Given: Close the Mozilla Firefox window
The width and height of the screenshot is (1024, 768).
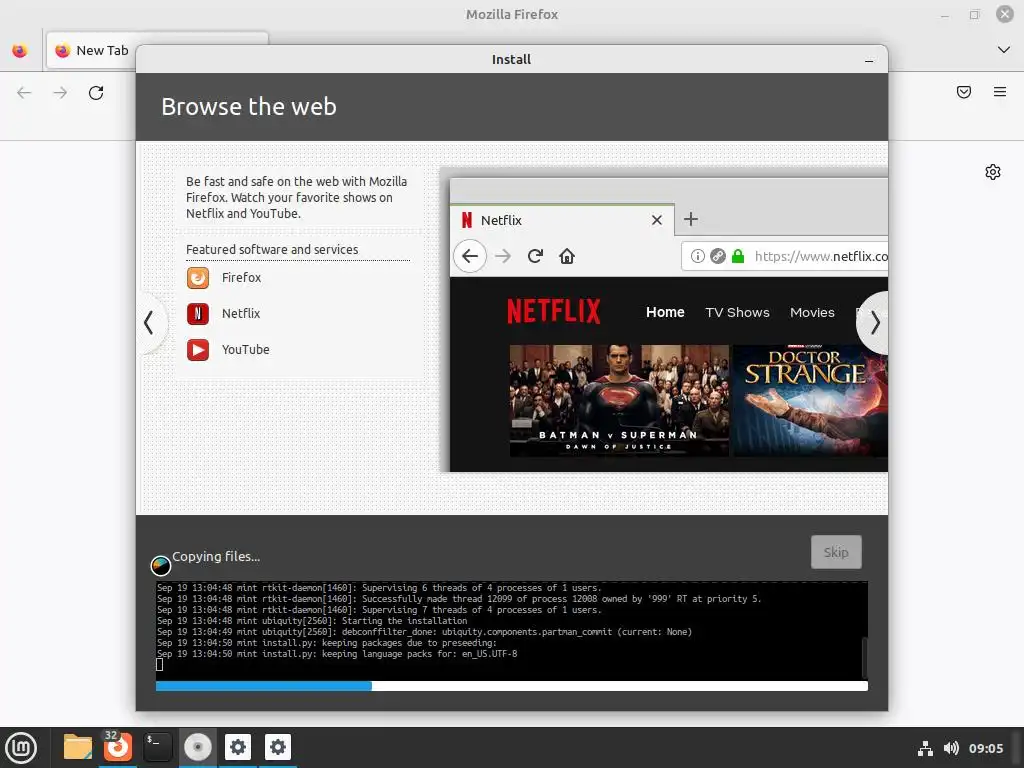Looking at the screenshot, I should click(1004, 14).
